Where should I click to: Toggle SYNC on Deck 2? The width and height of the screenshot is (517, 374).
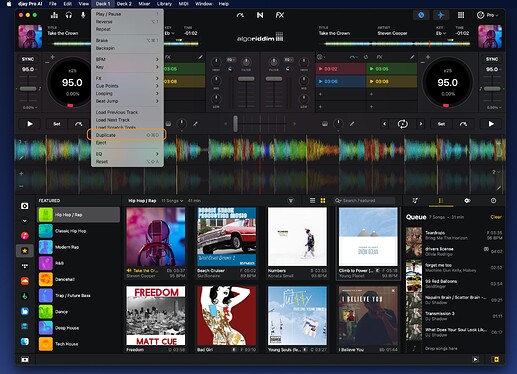(x=492, y=59)
